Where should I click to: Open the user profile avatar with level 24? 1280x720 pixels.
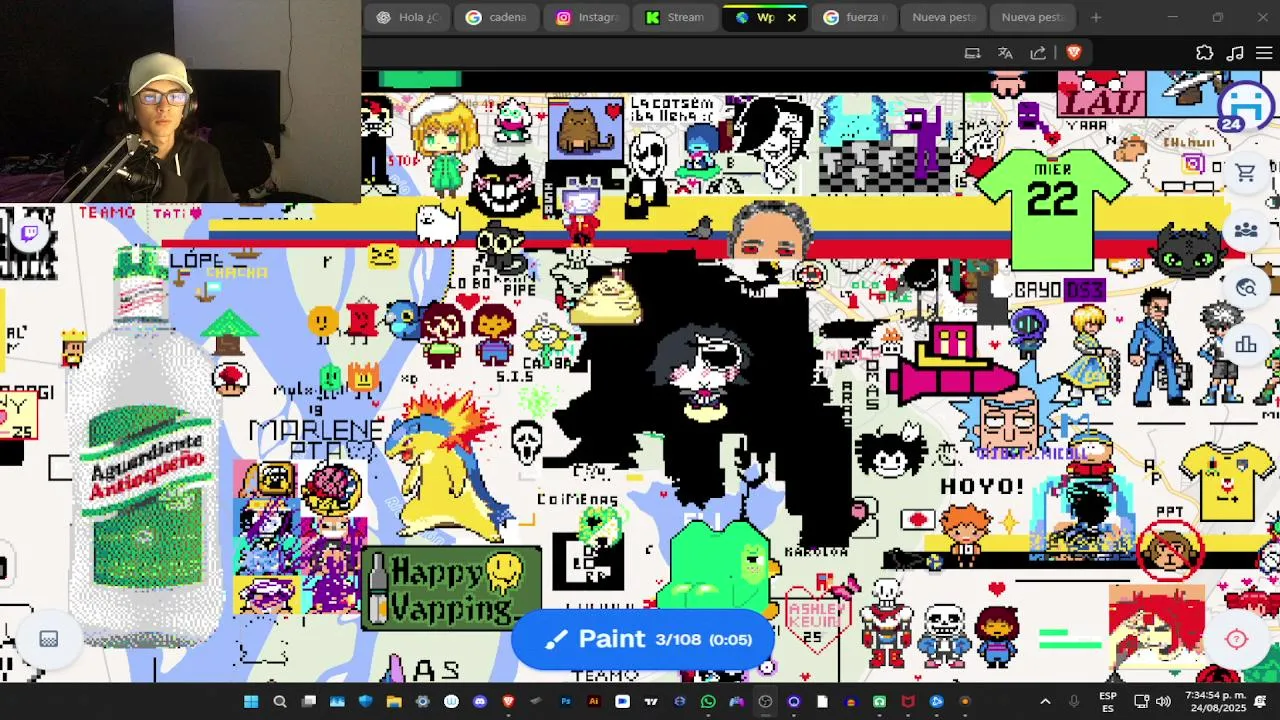1245,104
